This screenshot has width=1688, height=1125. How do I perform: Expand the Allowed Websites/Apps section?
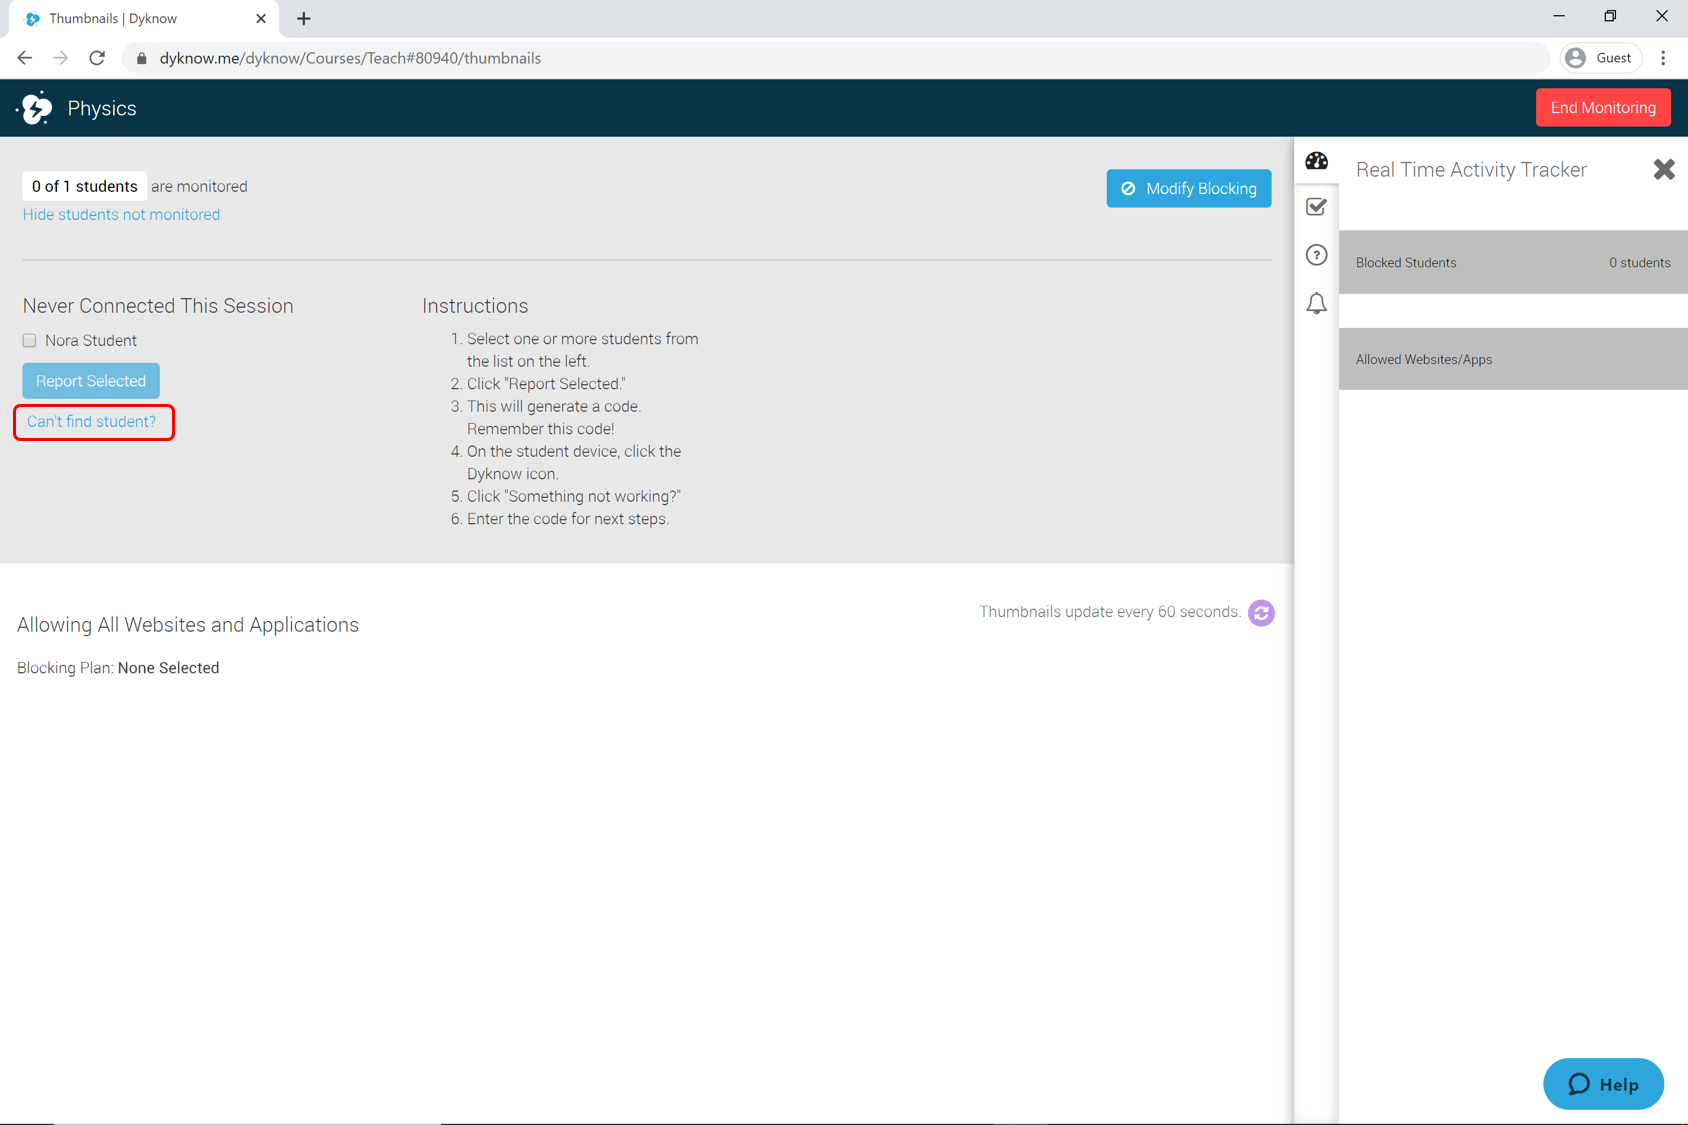coord(1513,359)
